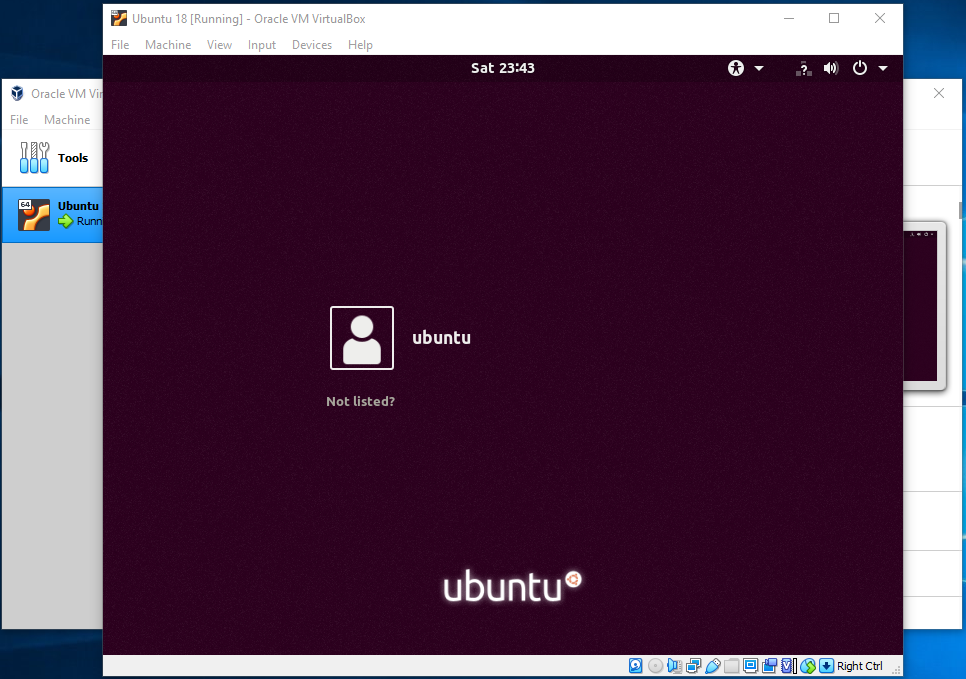
Task: Click the volume speaker icon
Action: tap(831, 68)
